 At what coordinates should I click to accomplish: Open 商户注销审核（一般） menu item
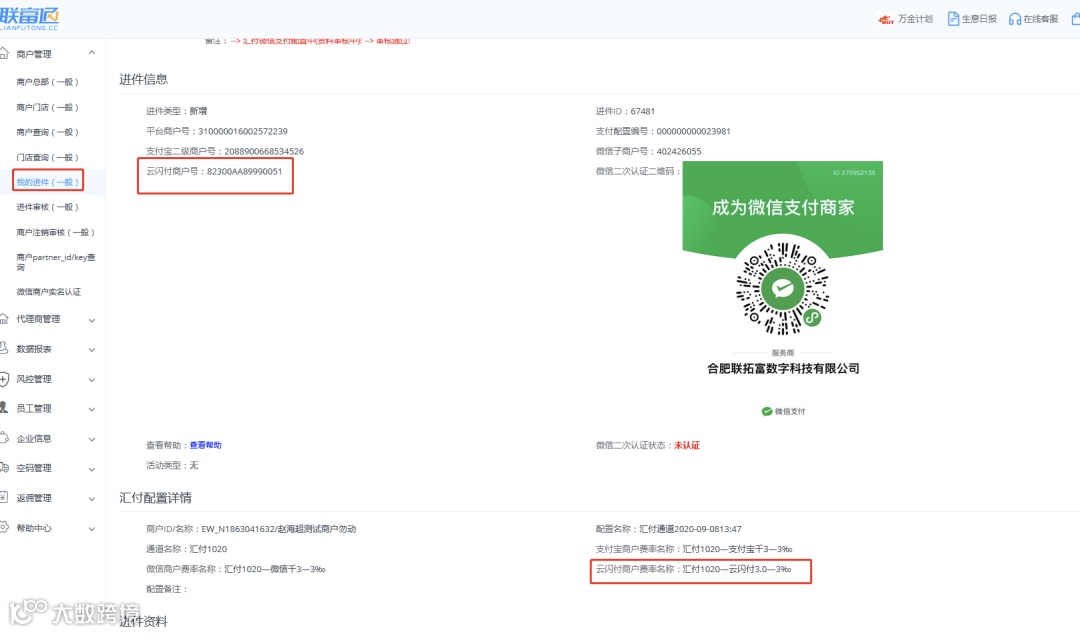[55, 232]
